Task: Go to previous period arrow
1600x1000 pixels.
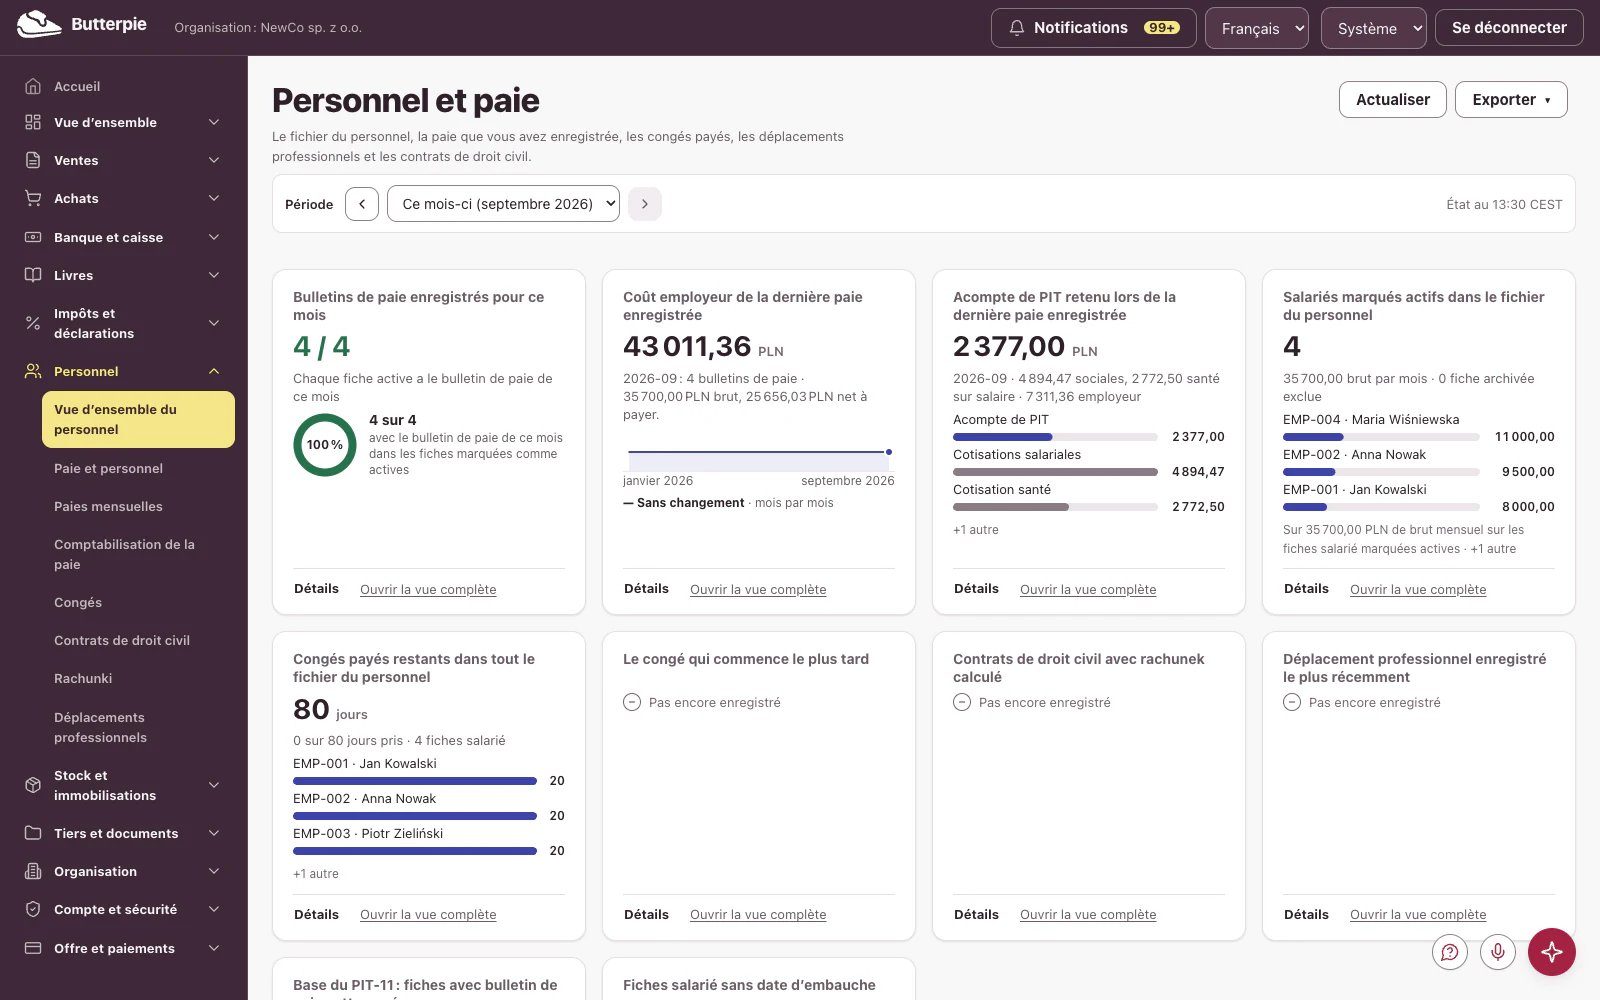Action: click(x=362, y=204)
